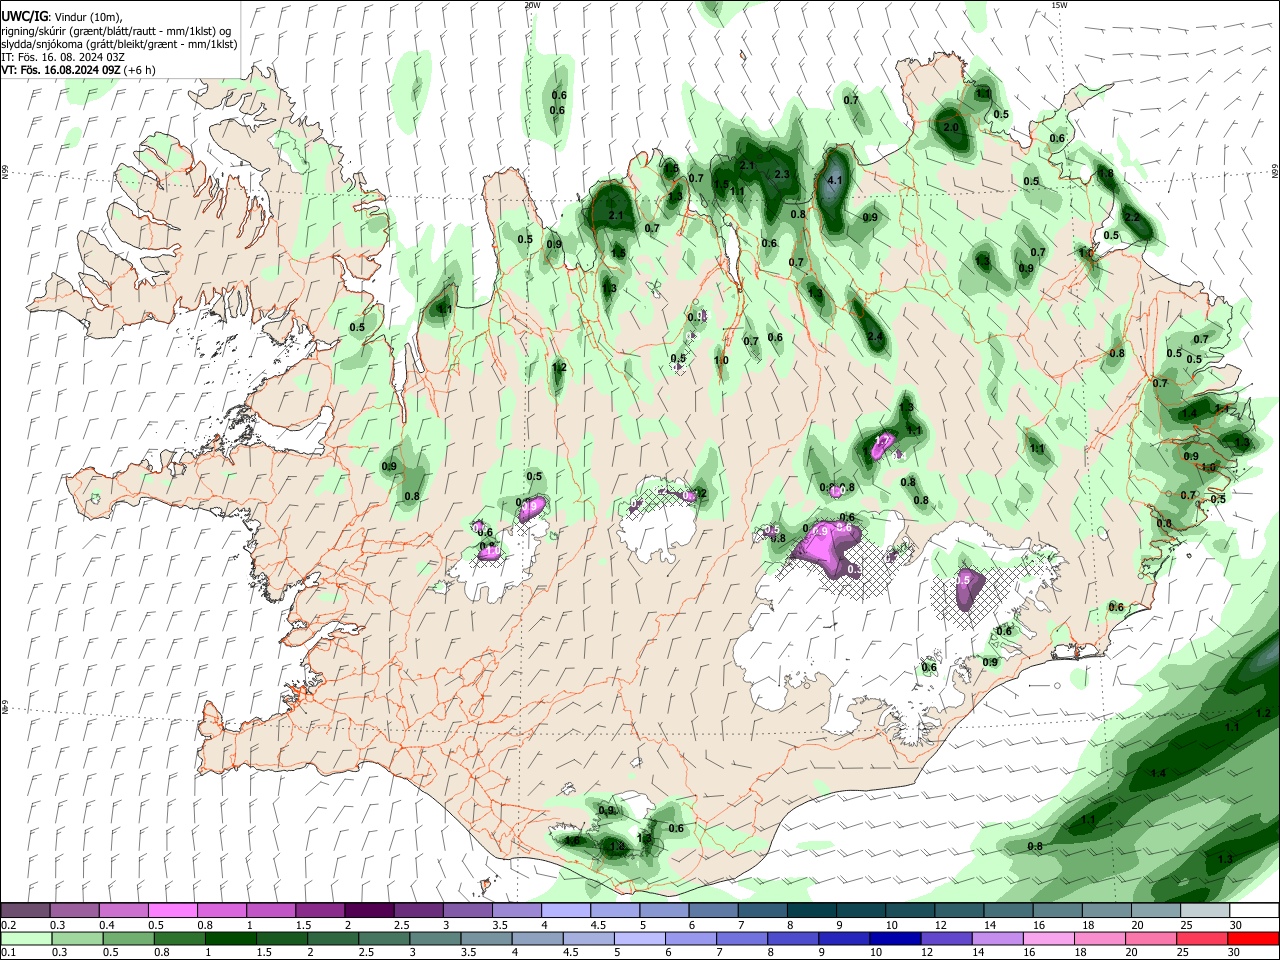Click the 4.1 precipitation value on the map
Viewport: 1280px width, 960px height.
[837, 180]
